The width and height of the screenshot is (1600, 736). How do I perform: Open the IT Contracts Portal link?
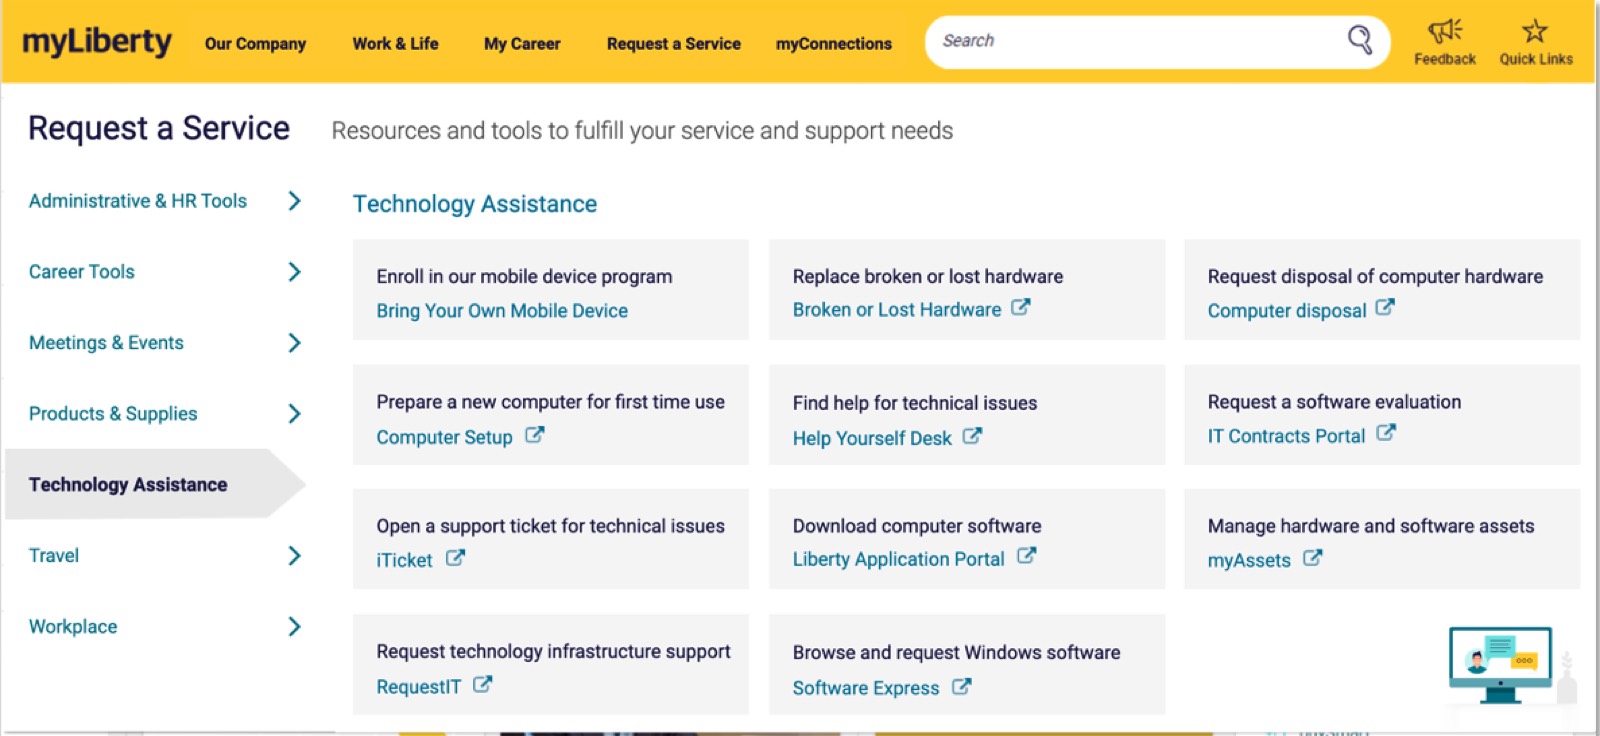point(1286,436)
